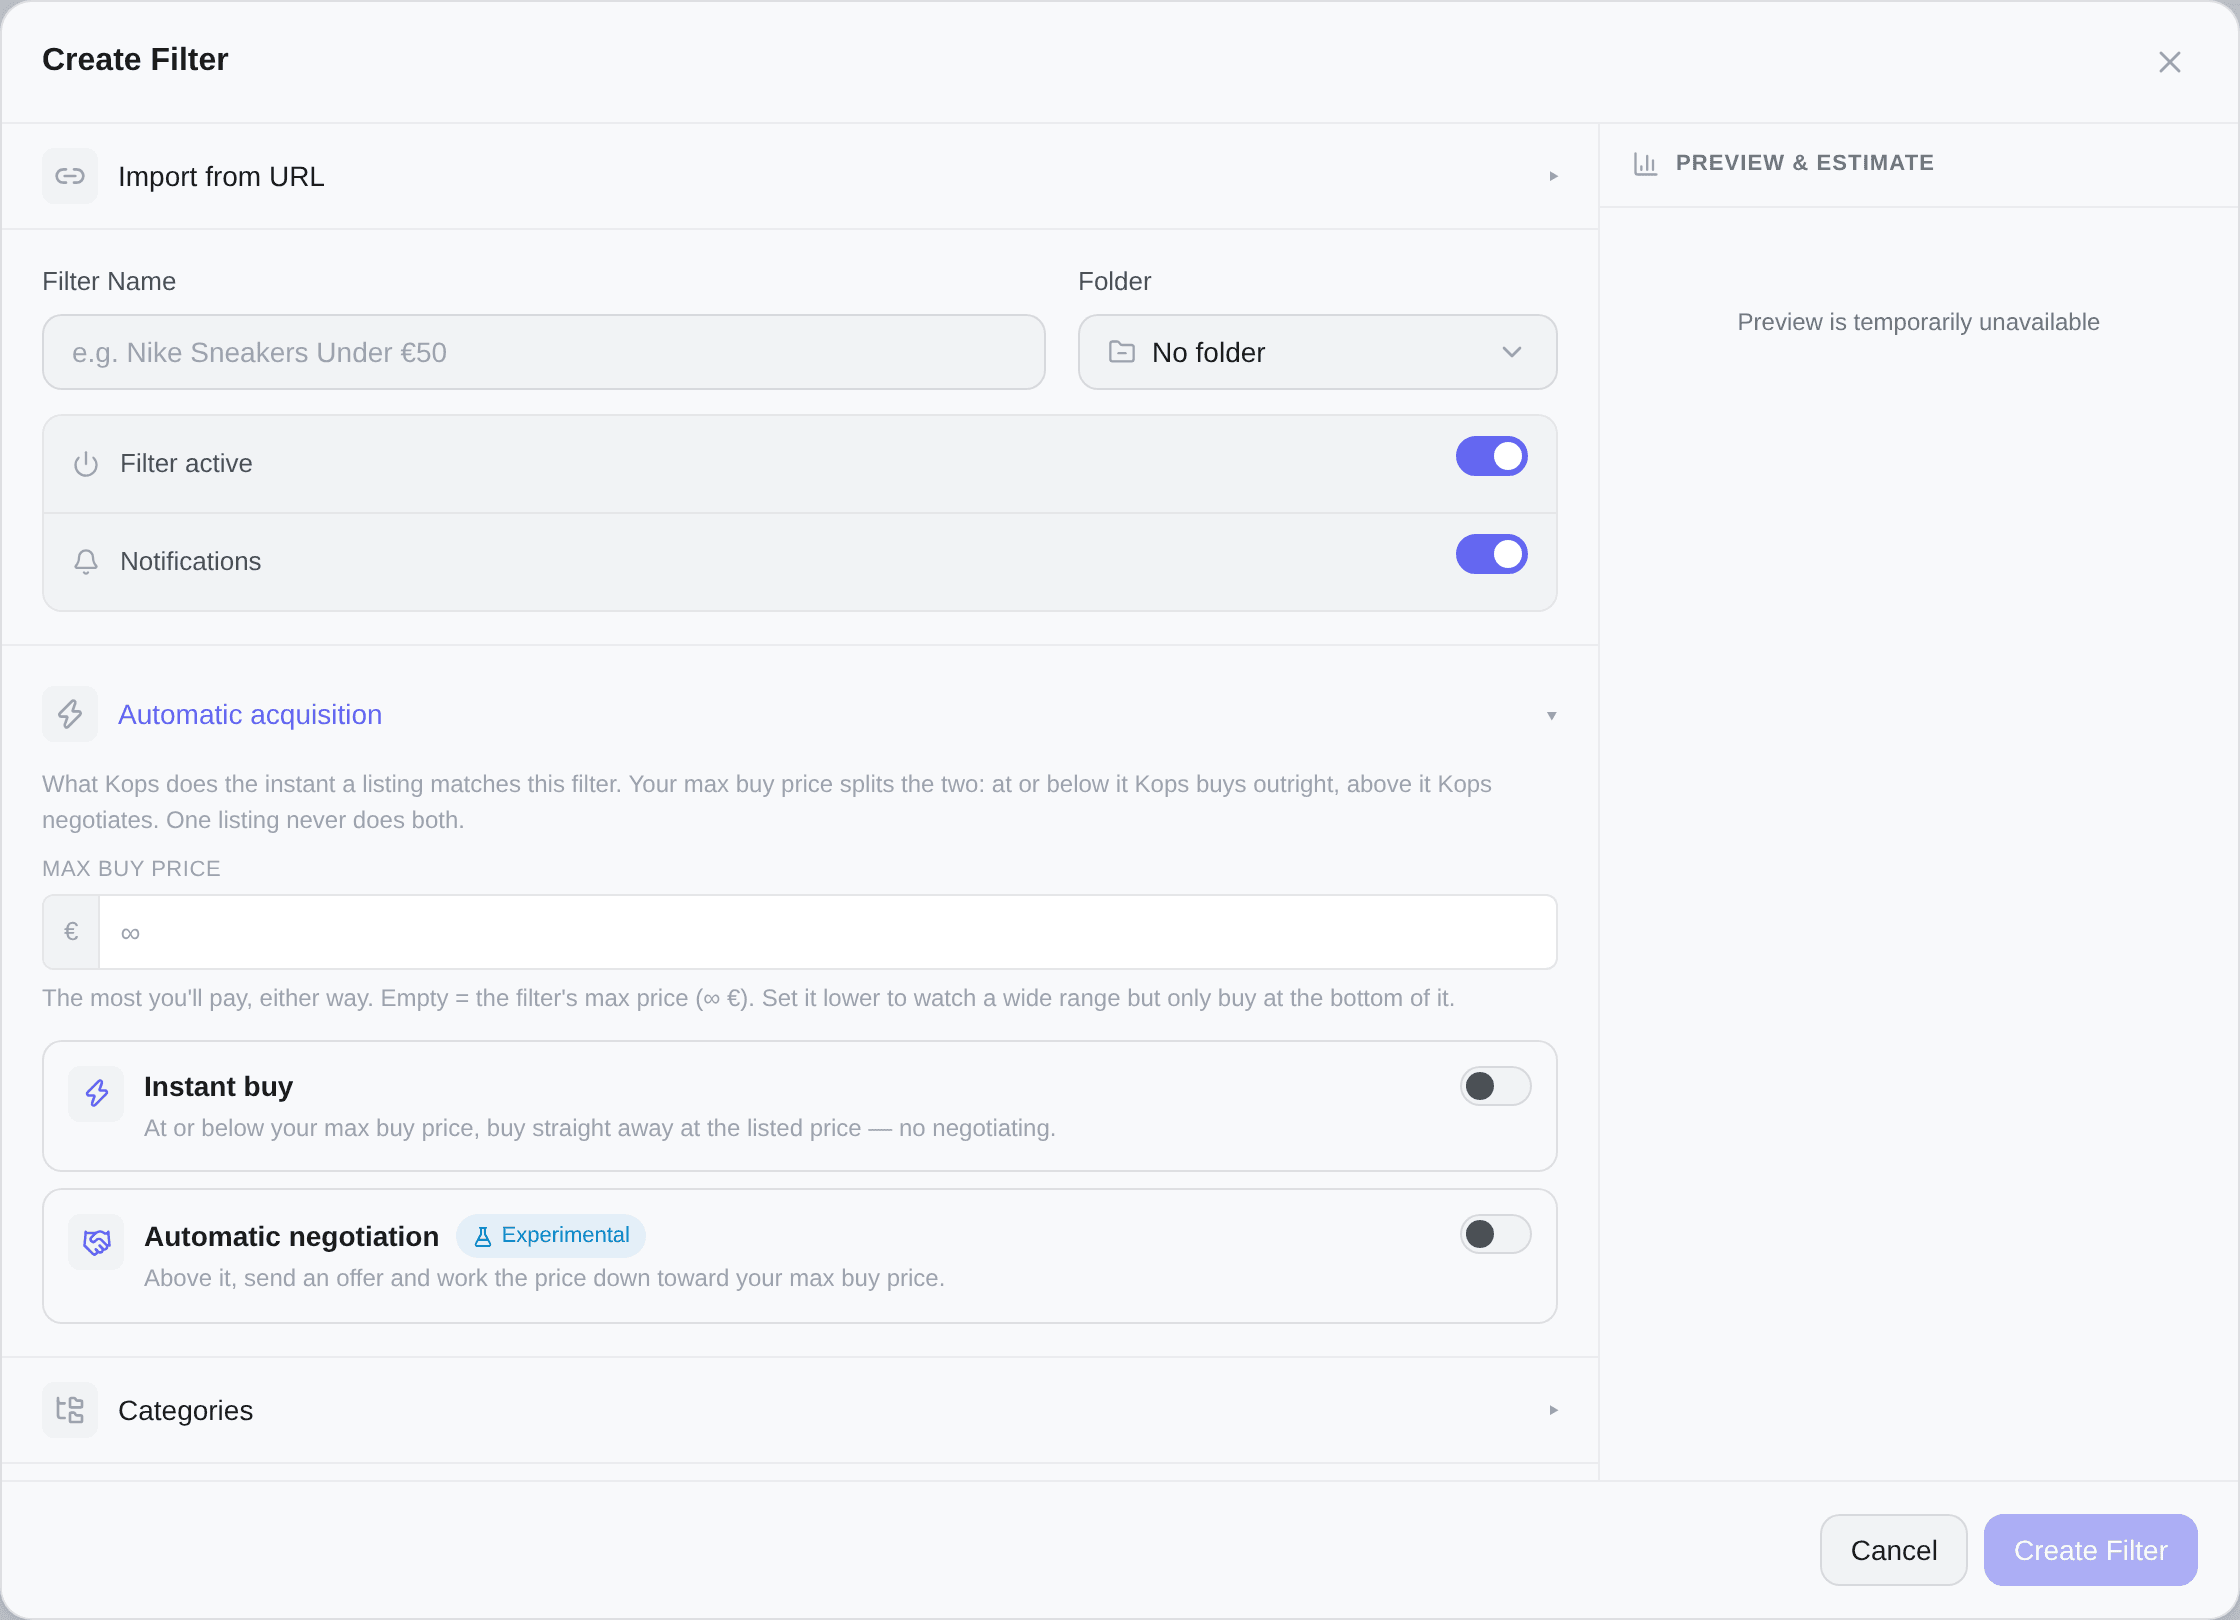
Task: Click the Import from URL label
Action: pyautogui.click(x=221, y=177)
